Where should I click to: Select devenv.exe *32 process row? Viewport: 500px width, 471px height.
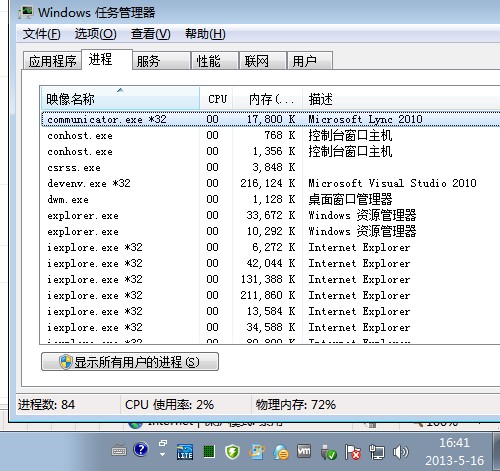271,183
